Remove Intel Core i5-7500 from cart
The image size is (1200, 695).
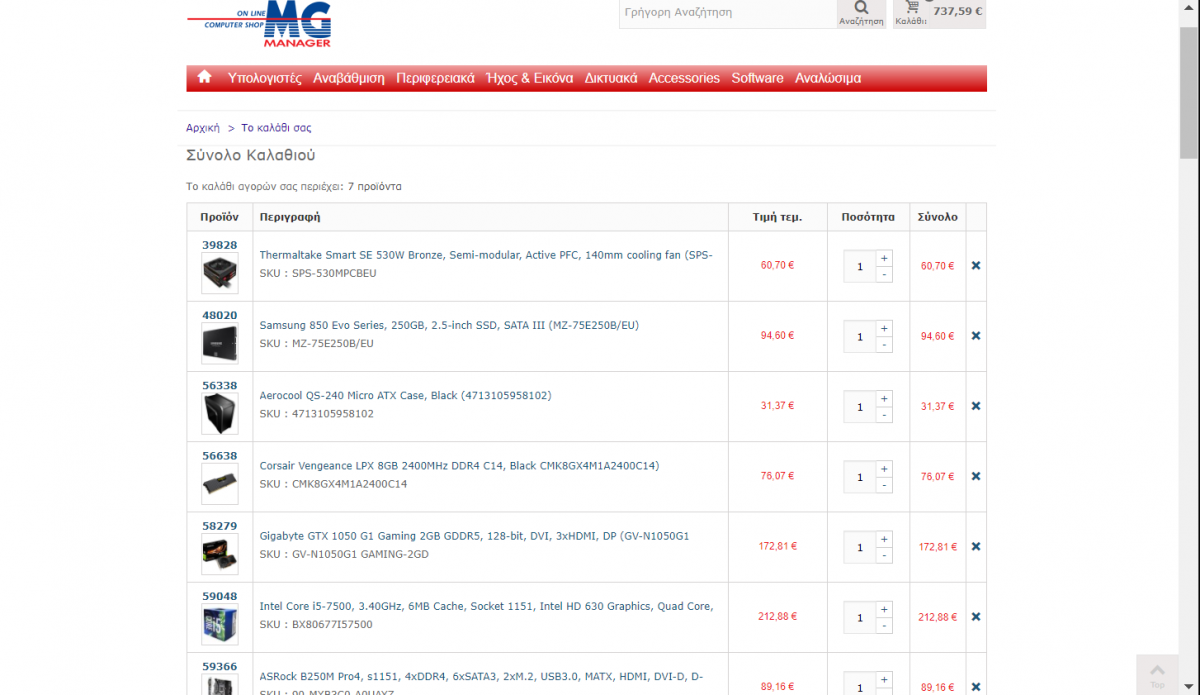pos(976,617)
